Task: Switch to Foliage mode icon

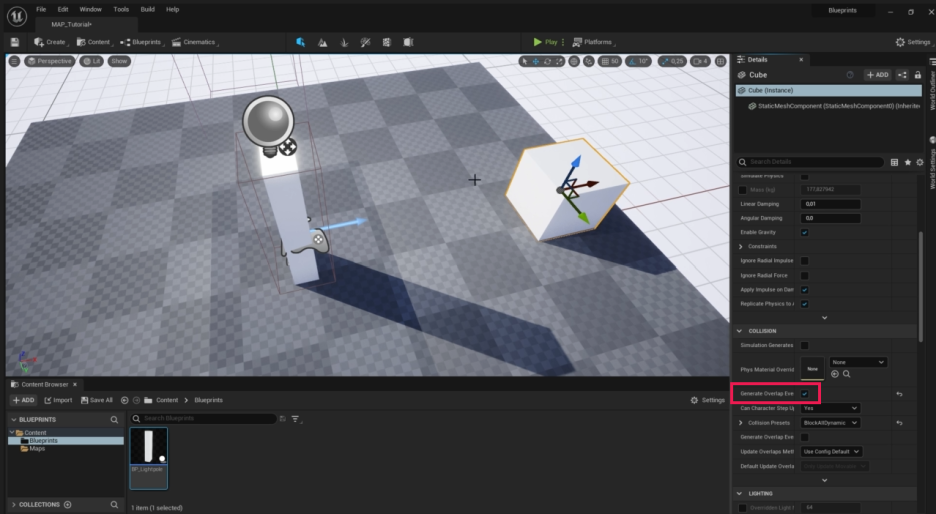Action: [344, 42]
